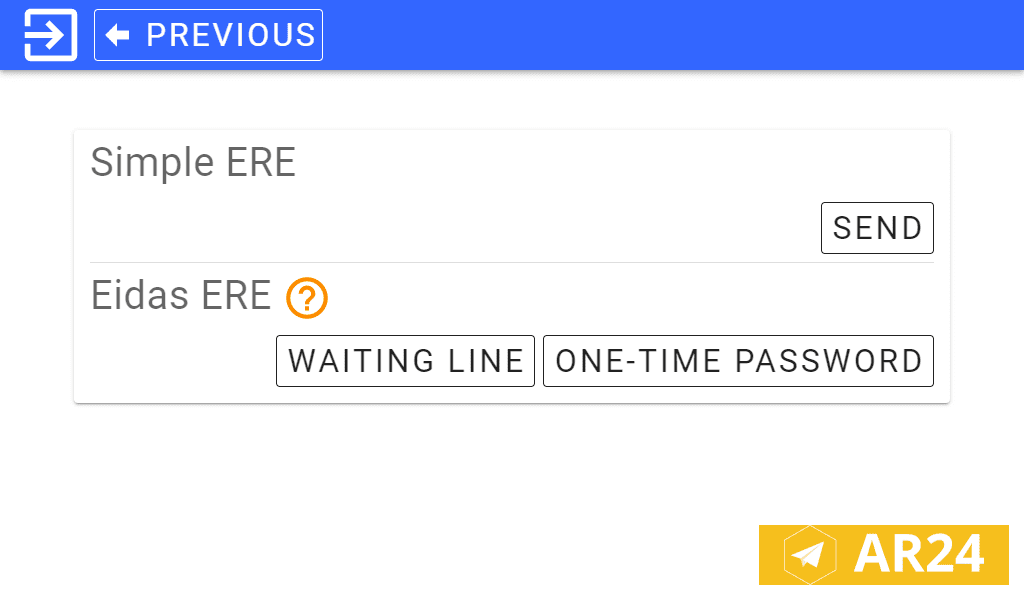Click the exit/logout icon in header
The width and height of the screenshot is (1024, 600).
click(x=50, y=35)
